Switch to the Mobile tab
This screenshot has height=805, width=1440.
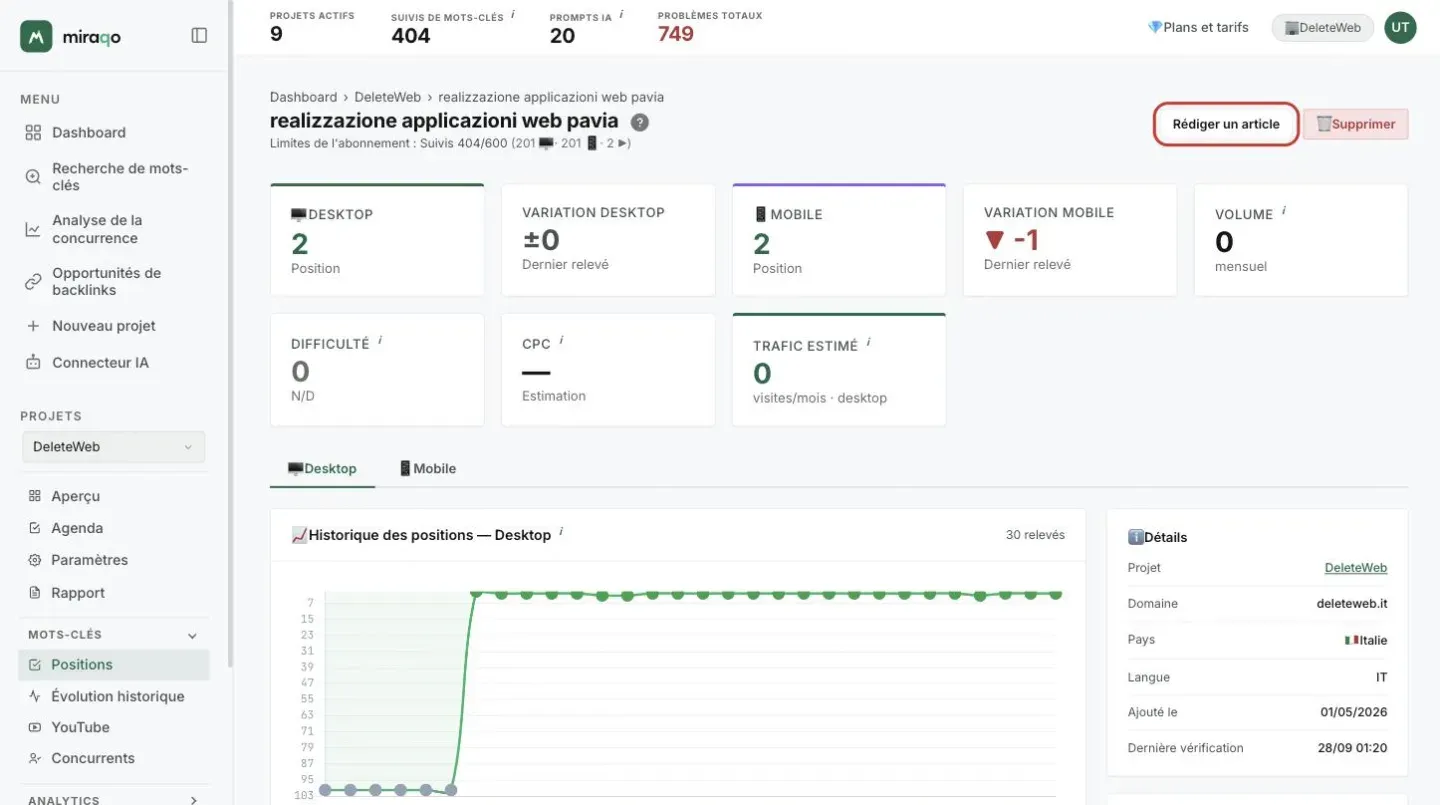click(427, 468)
